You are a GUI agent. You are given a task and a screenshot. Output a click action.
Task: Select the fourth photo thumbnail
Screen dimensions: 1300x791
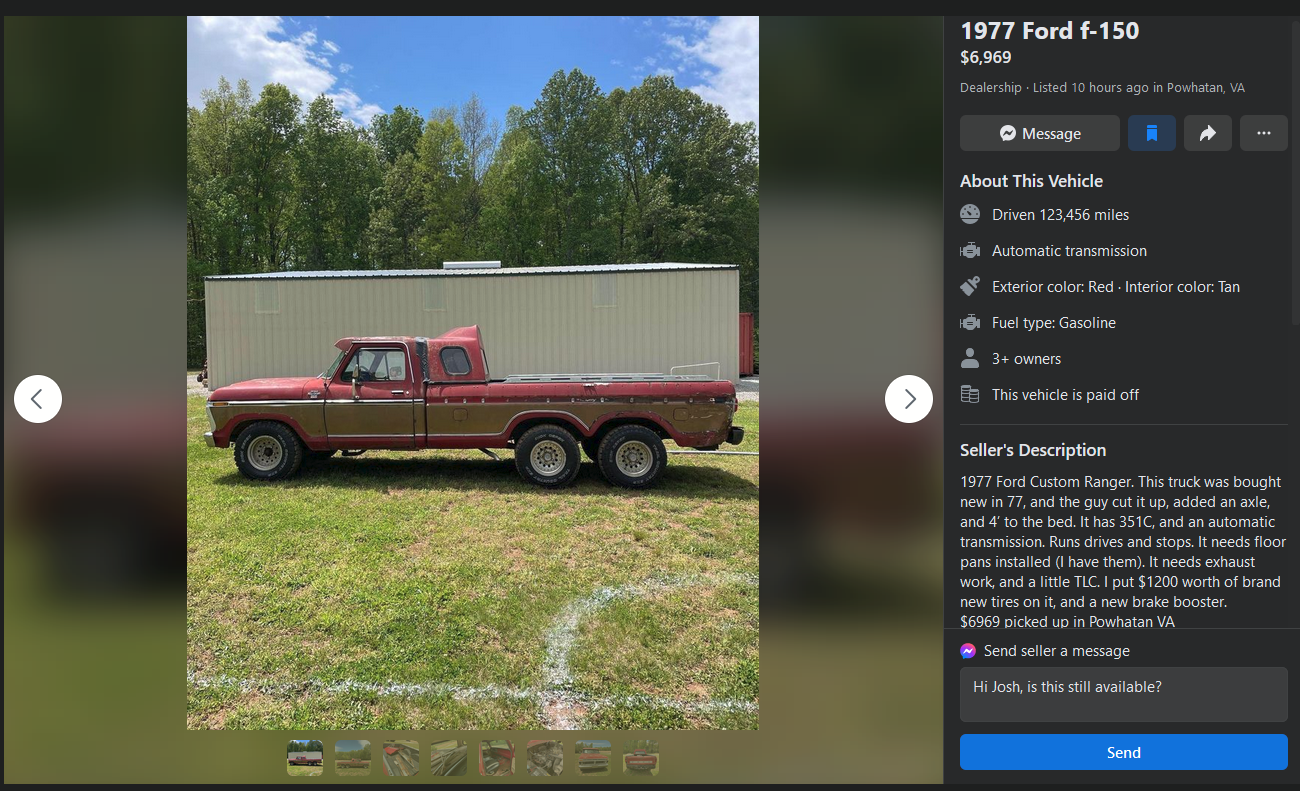click(x=449, y=758)
